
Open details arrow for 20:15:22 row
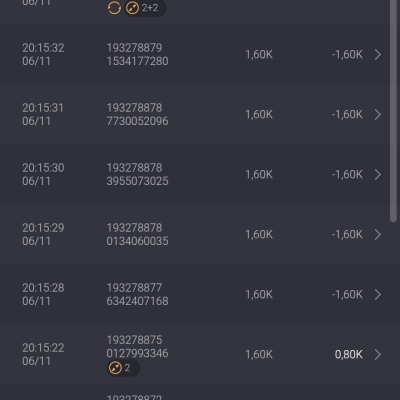click(378, 355)
